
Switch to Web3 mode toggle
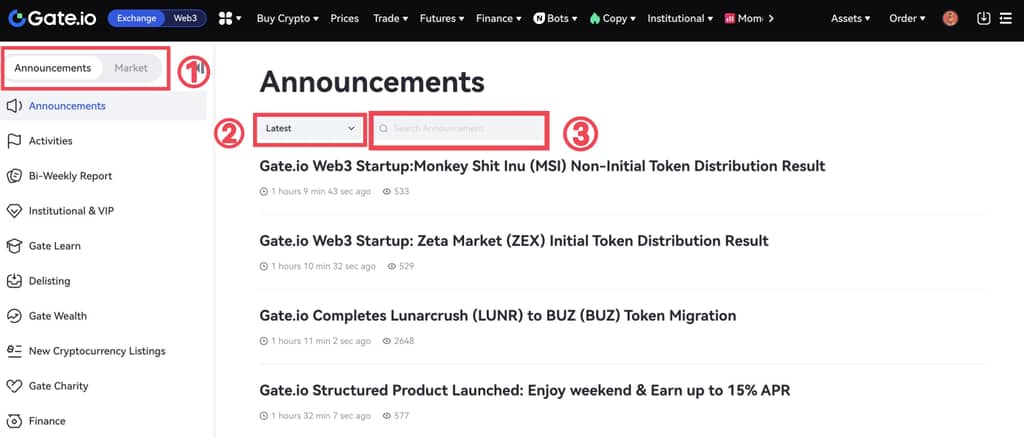click(x=185, y=18)
